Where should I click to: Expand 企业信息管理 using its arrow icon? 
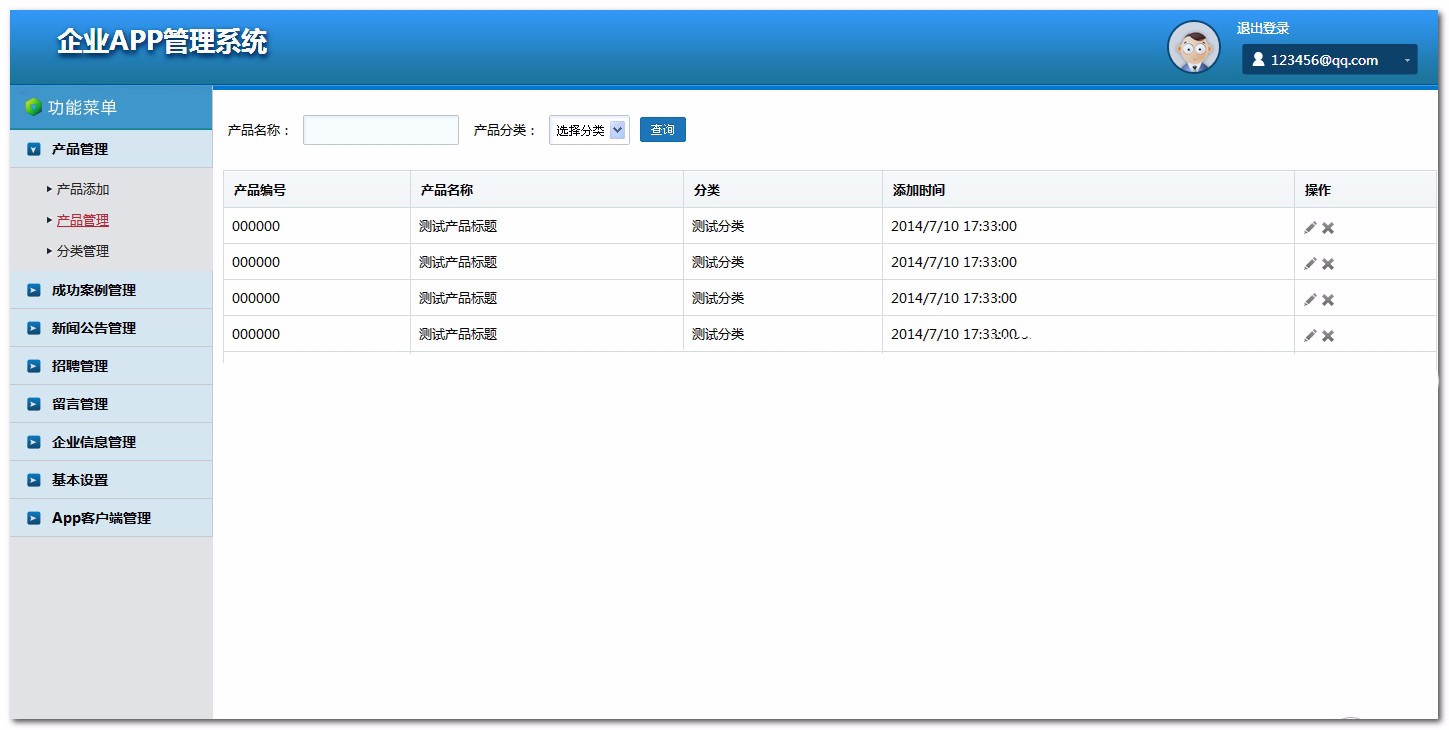point(34,442)
